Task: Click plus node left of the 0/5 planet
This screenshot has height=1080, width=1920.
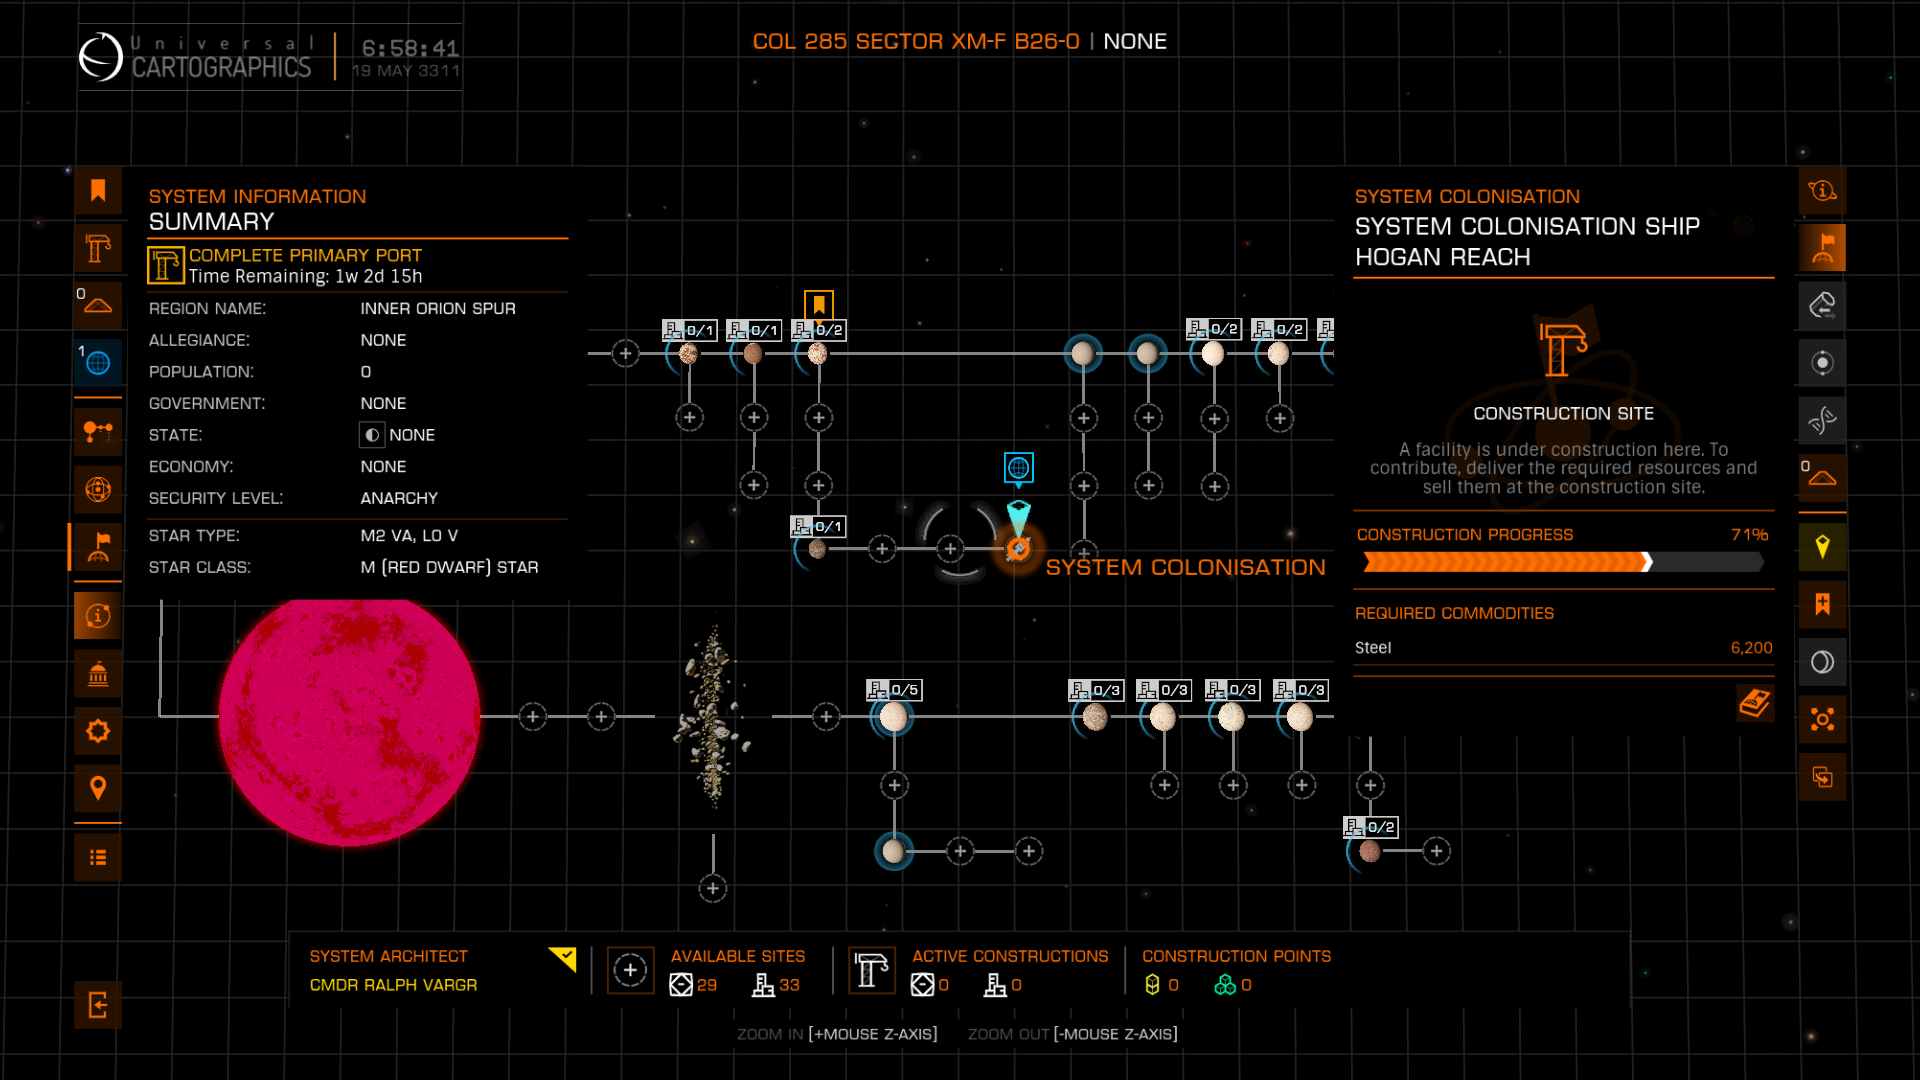Action: coord(826,717)
